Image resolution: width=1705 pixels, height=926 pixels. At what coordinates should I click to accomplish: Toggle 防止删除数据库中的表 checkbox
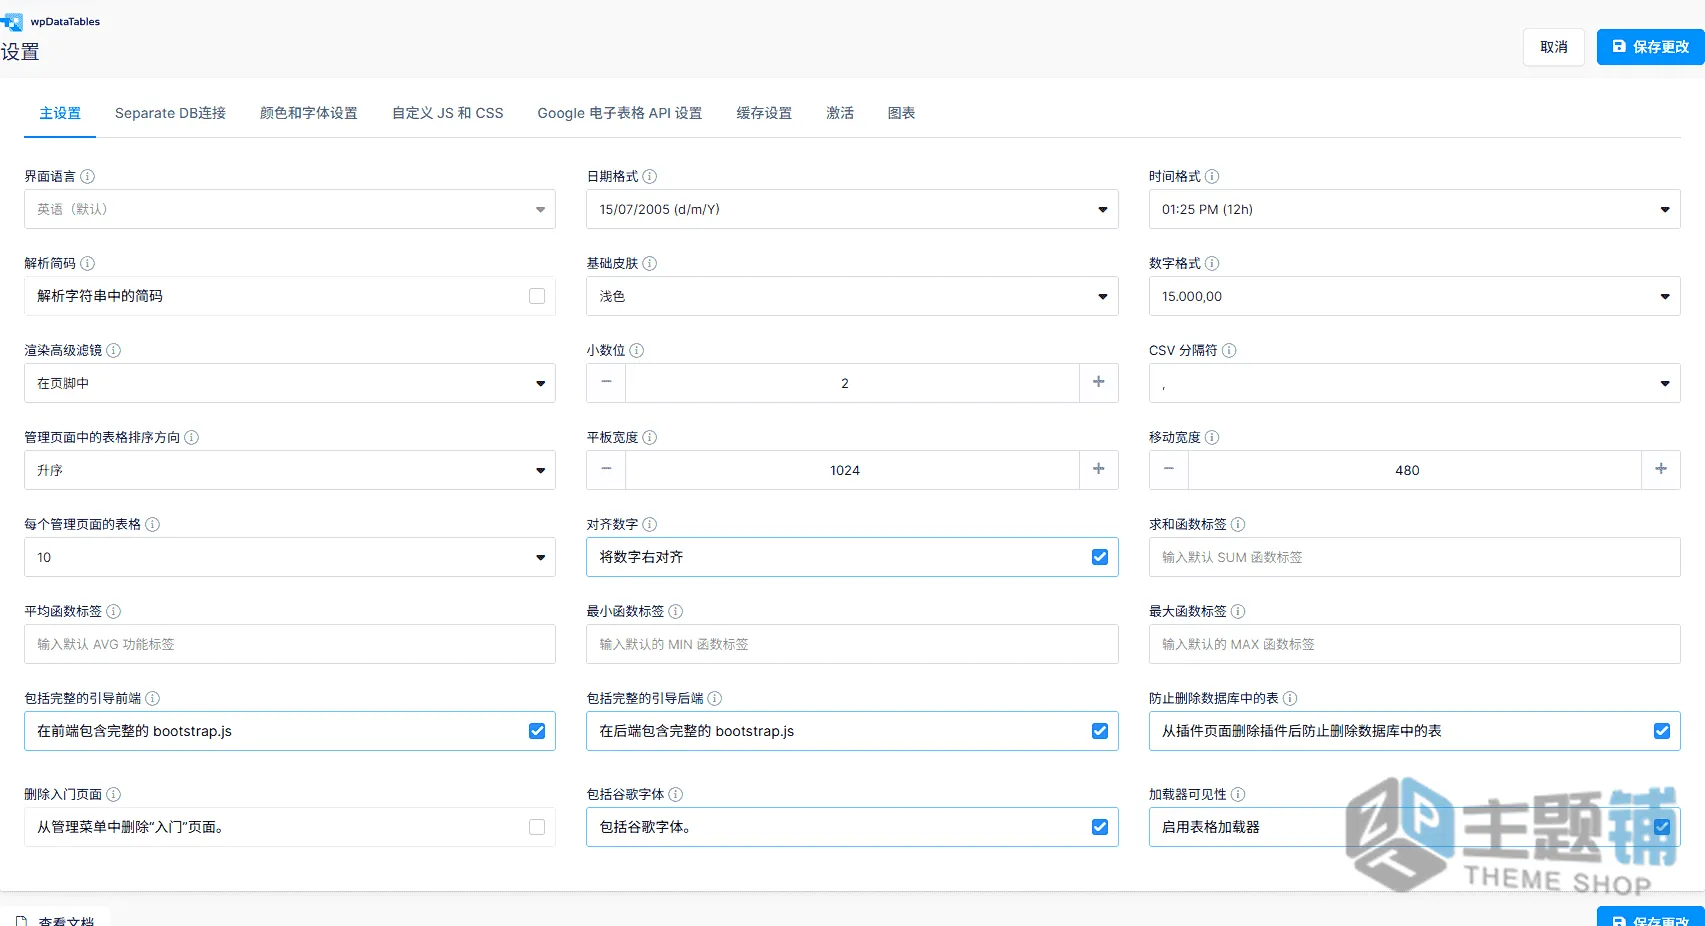(1662, 731)
